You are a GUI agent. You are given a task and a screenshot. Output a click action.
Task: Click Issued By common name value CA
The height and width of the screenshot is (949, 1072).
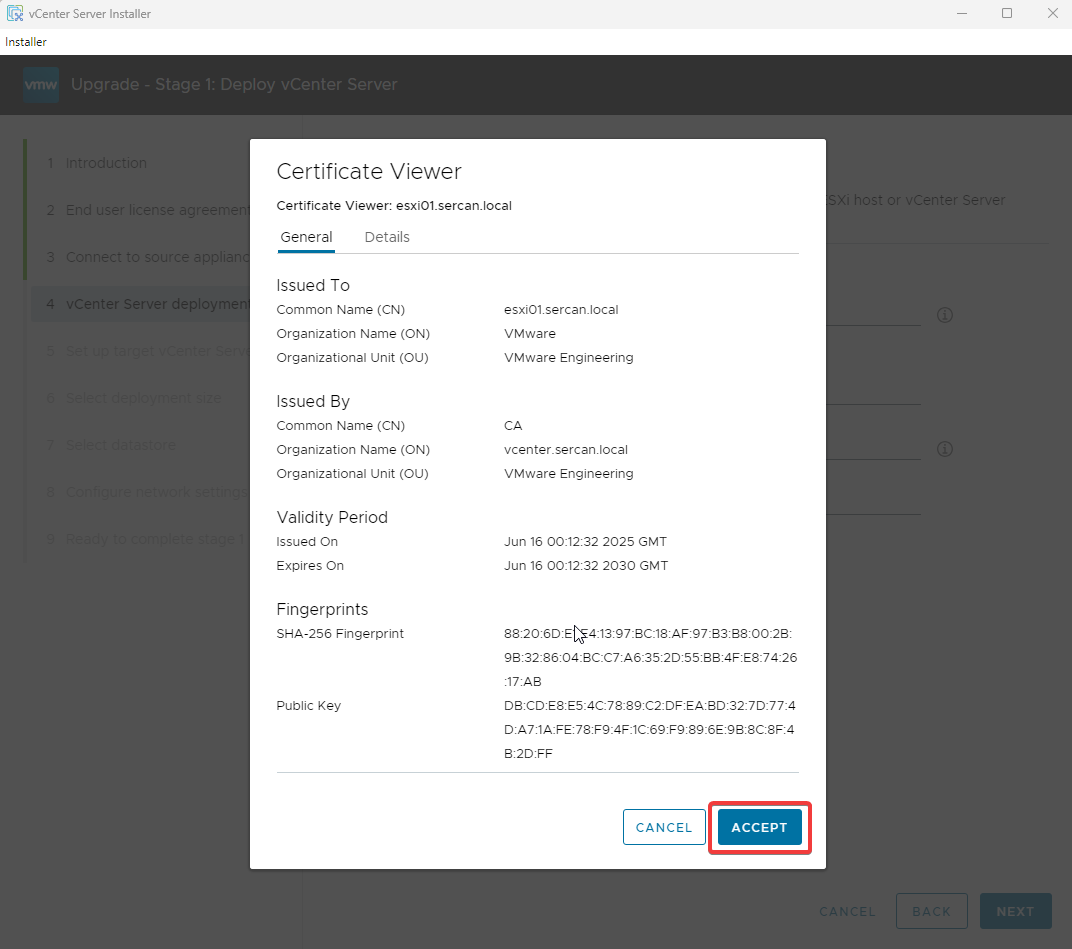pyautogui.click(x=513, y=425)
